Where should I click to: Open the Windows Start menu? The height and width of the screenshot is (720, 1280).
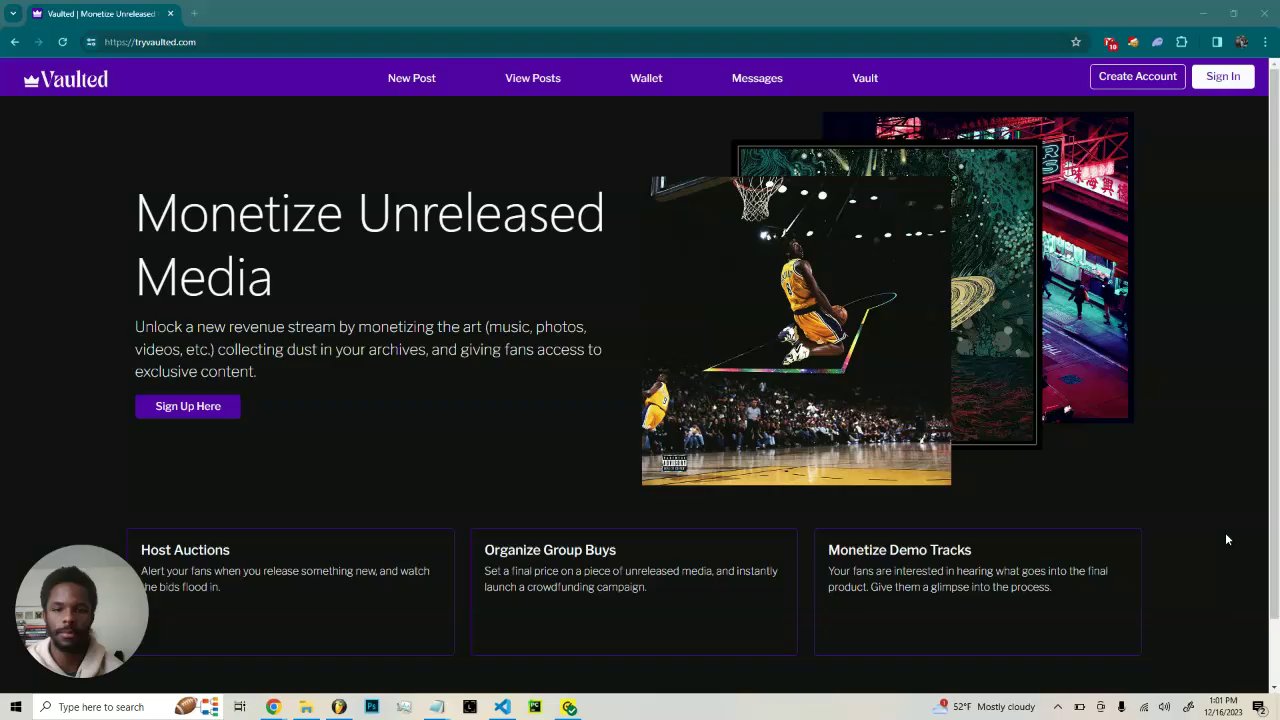[15, 707]
